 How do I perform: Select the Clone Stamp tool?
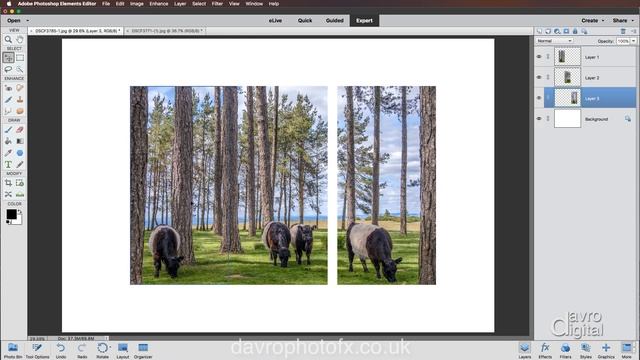[20, 100]
